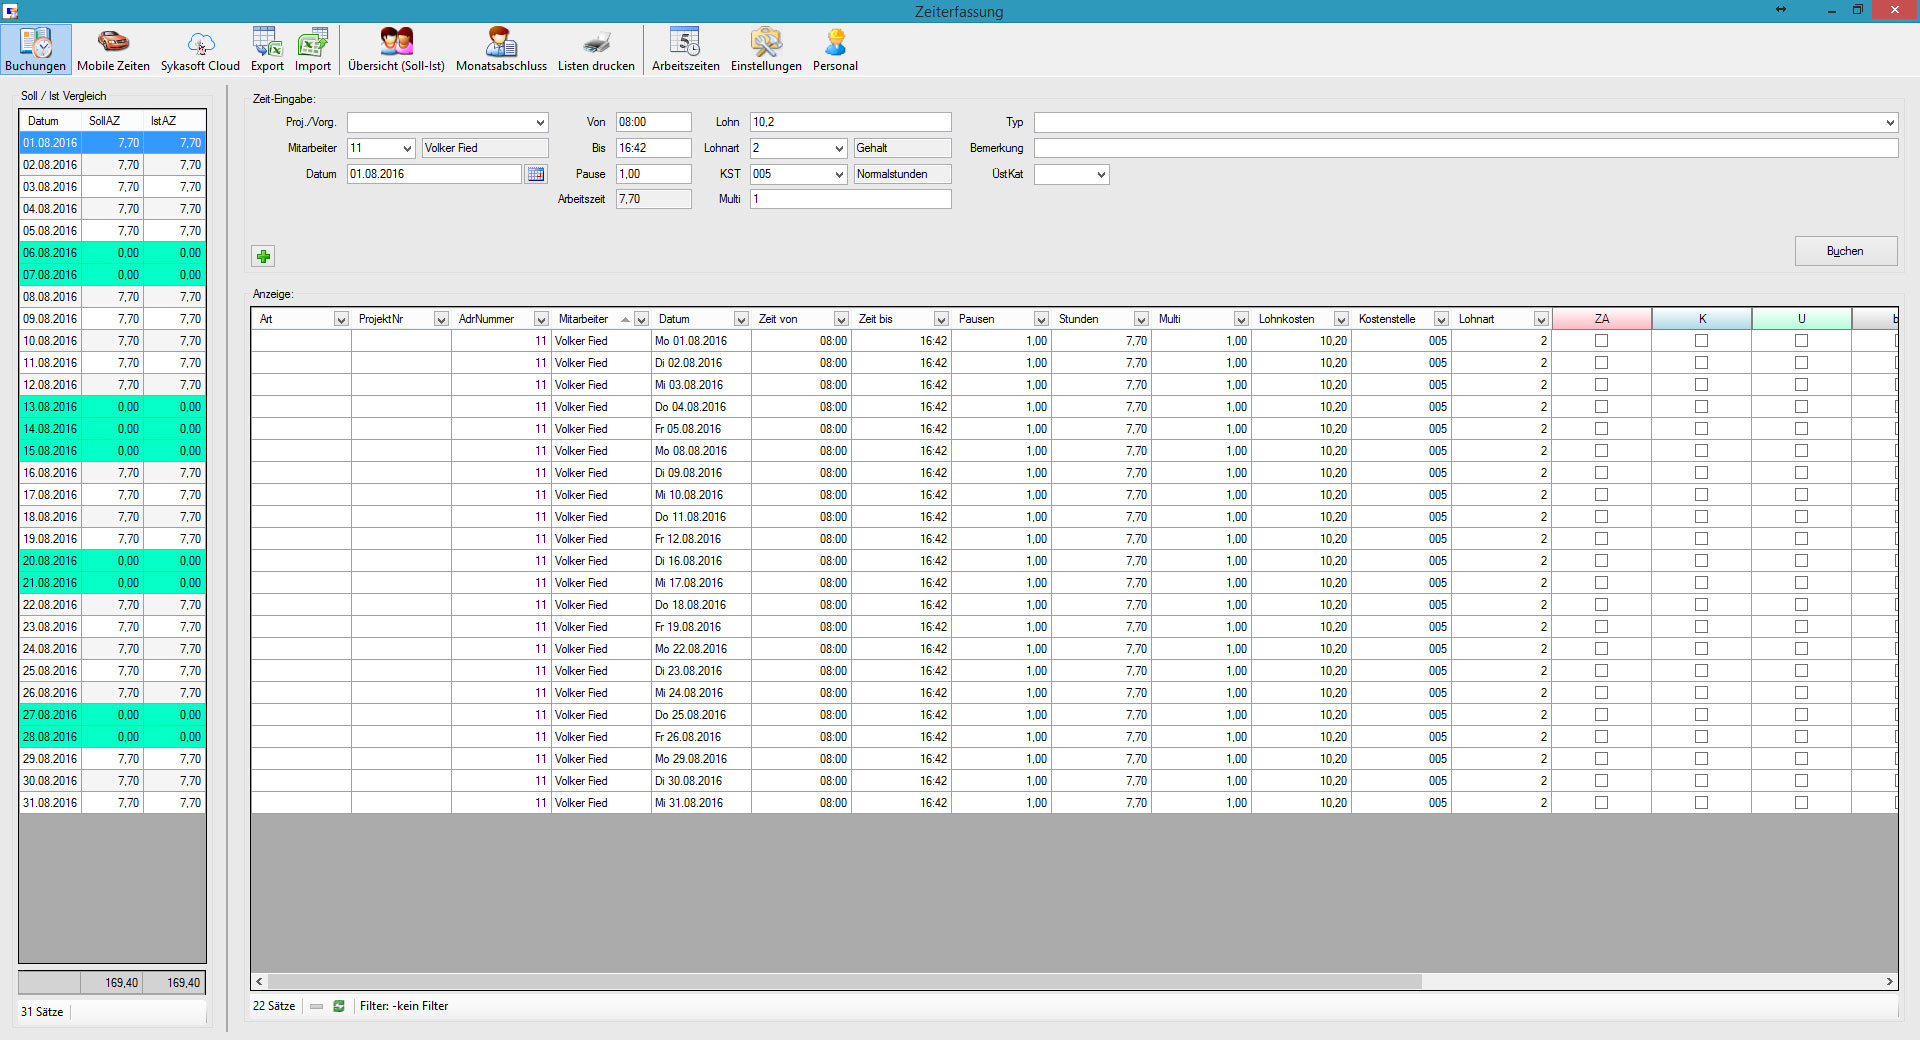Image resolution: width=1920 pixels, height=1040 pixels.
Task: Click the horizontal scrollbar of the table
Action: click(x=845, y=982)
